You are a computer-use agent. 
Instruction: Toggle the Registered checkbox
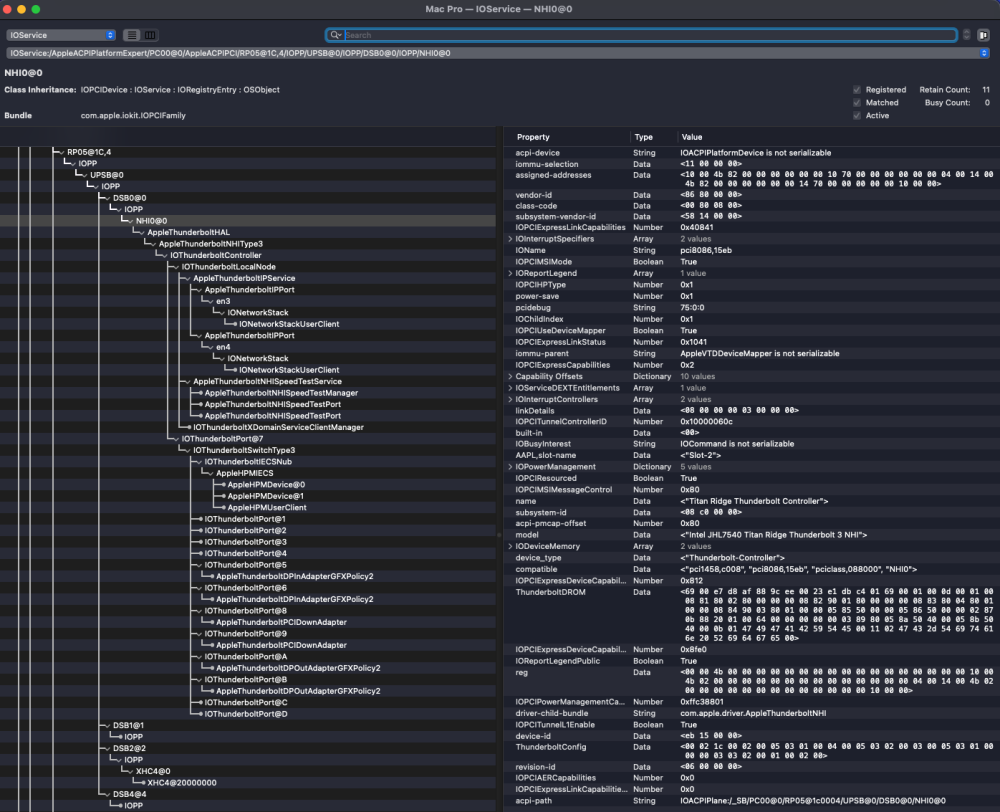click(x=857, y=90)
